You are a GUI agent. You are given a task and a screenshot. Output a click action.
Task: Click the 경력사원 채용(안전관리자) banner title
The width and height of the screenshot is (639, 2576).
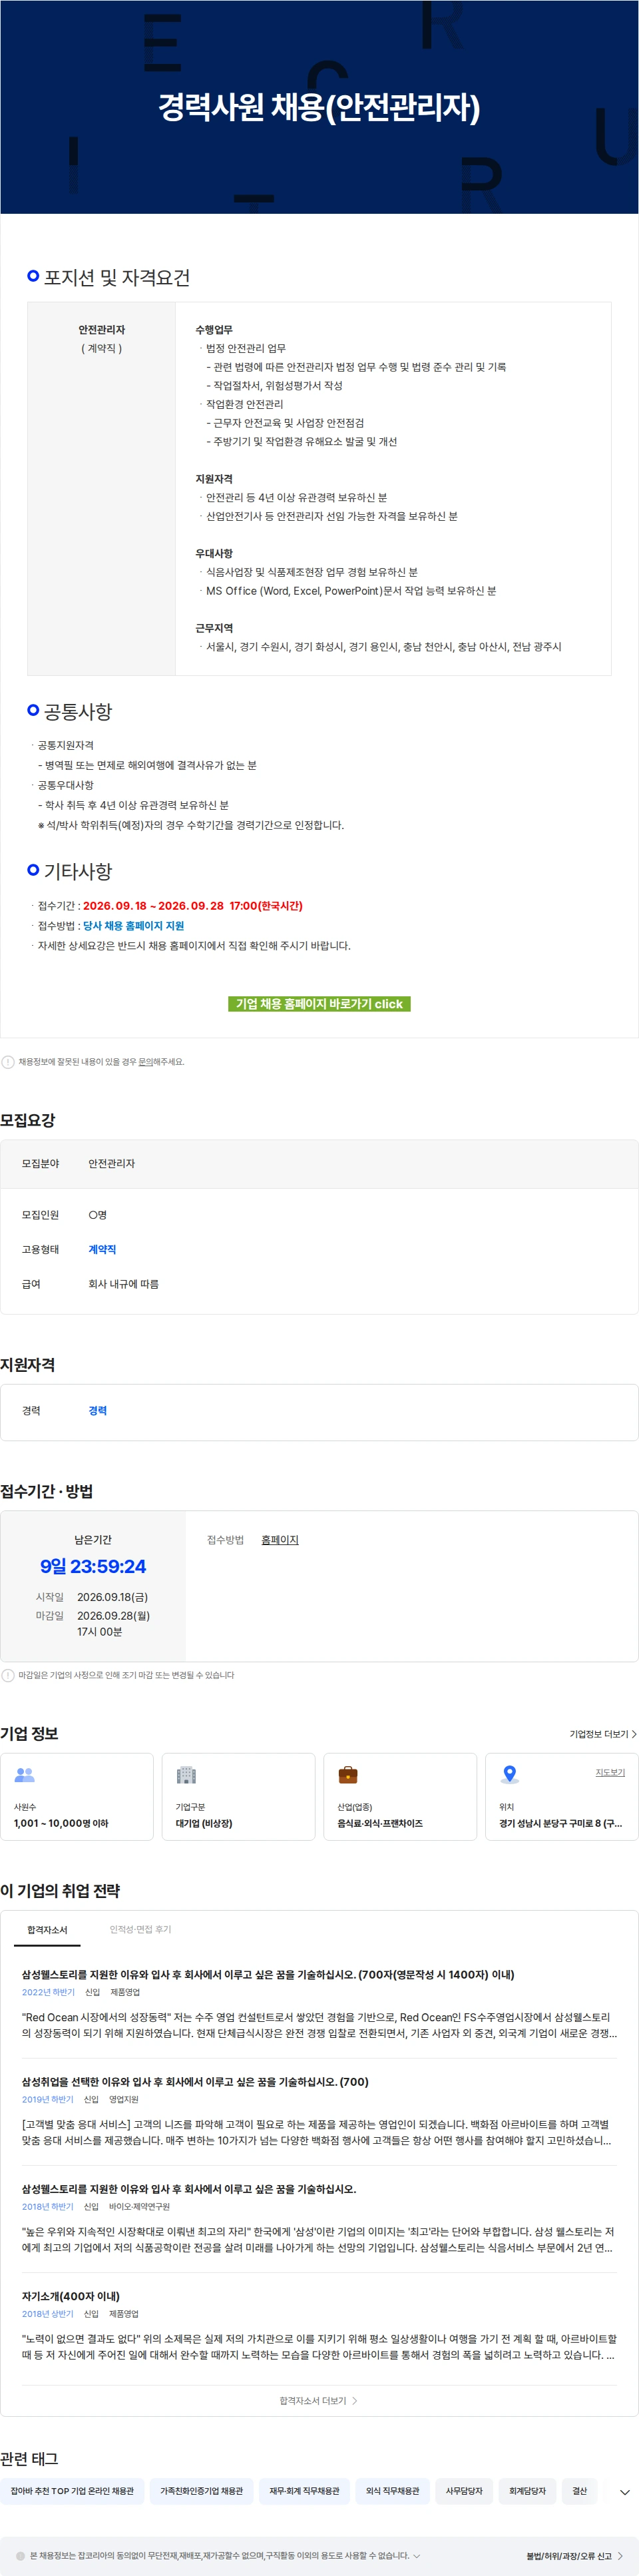319,107
